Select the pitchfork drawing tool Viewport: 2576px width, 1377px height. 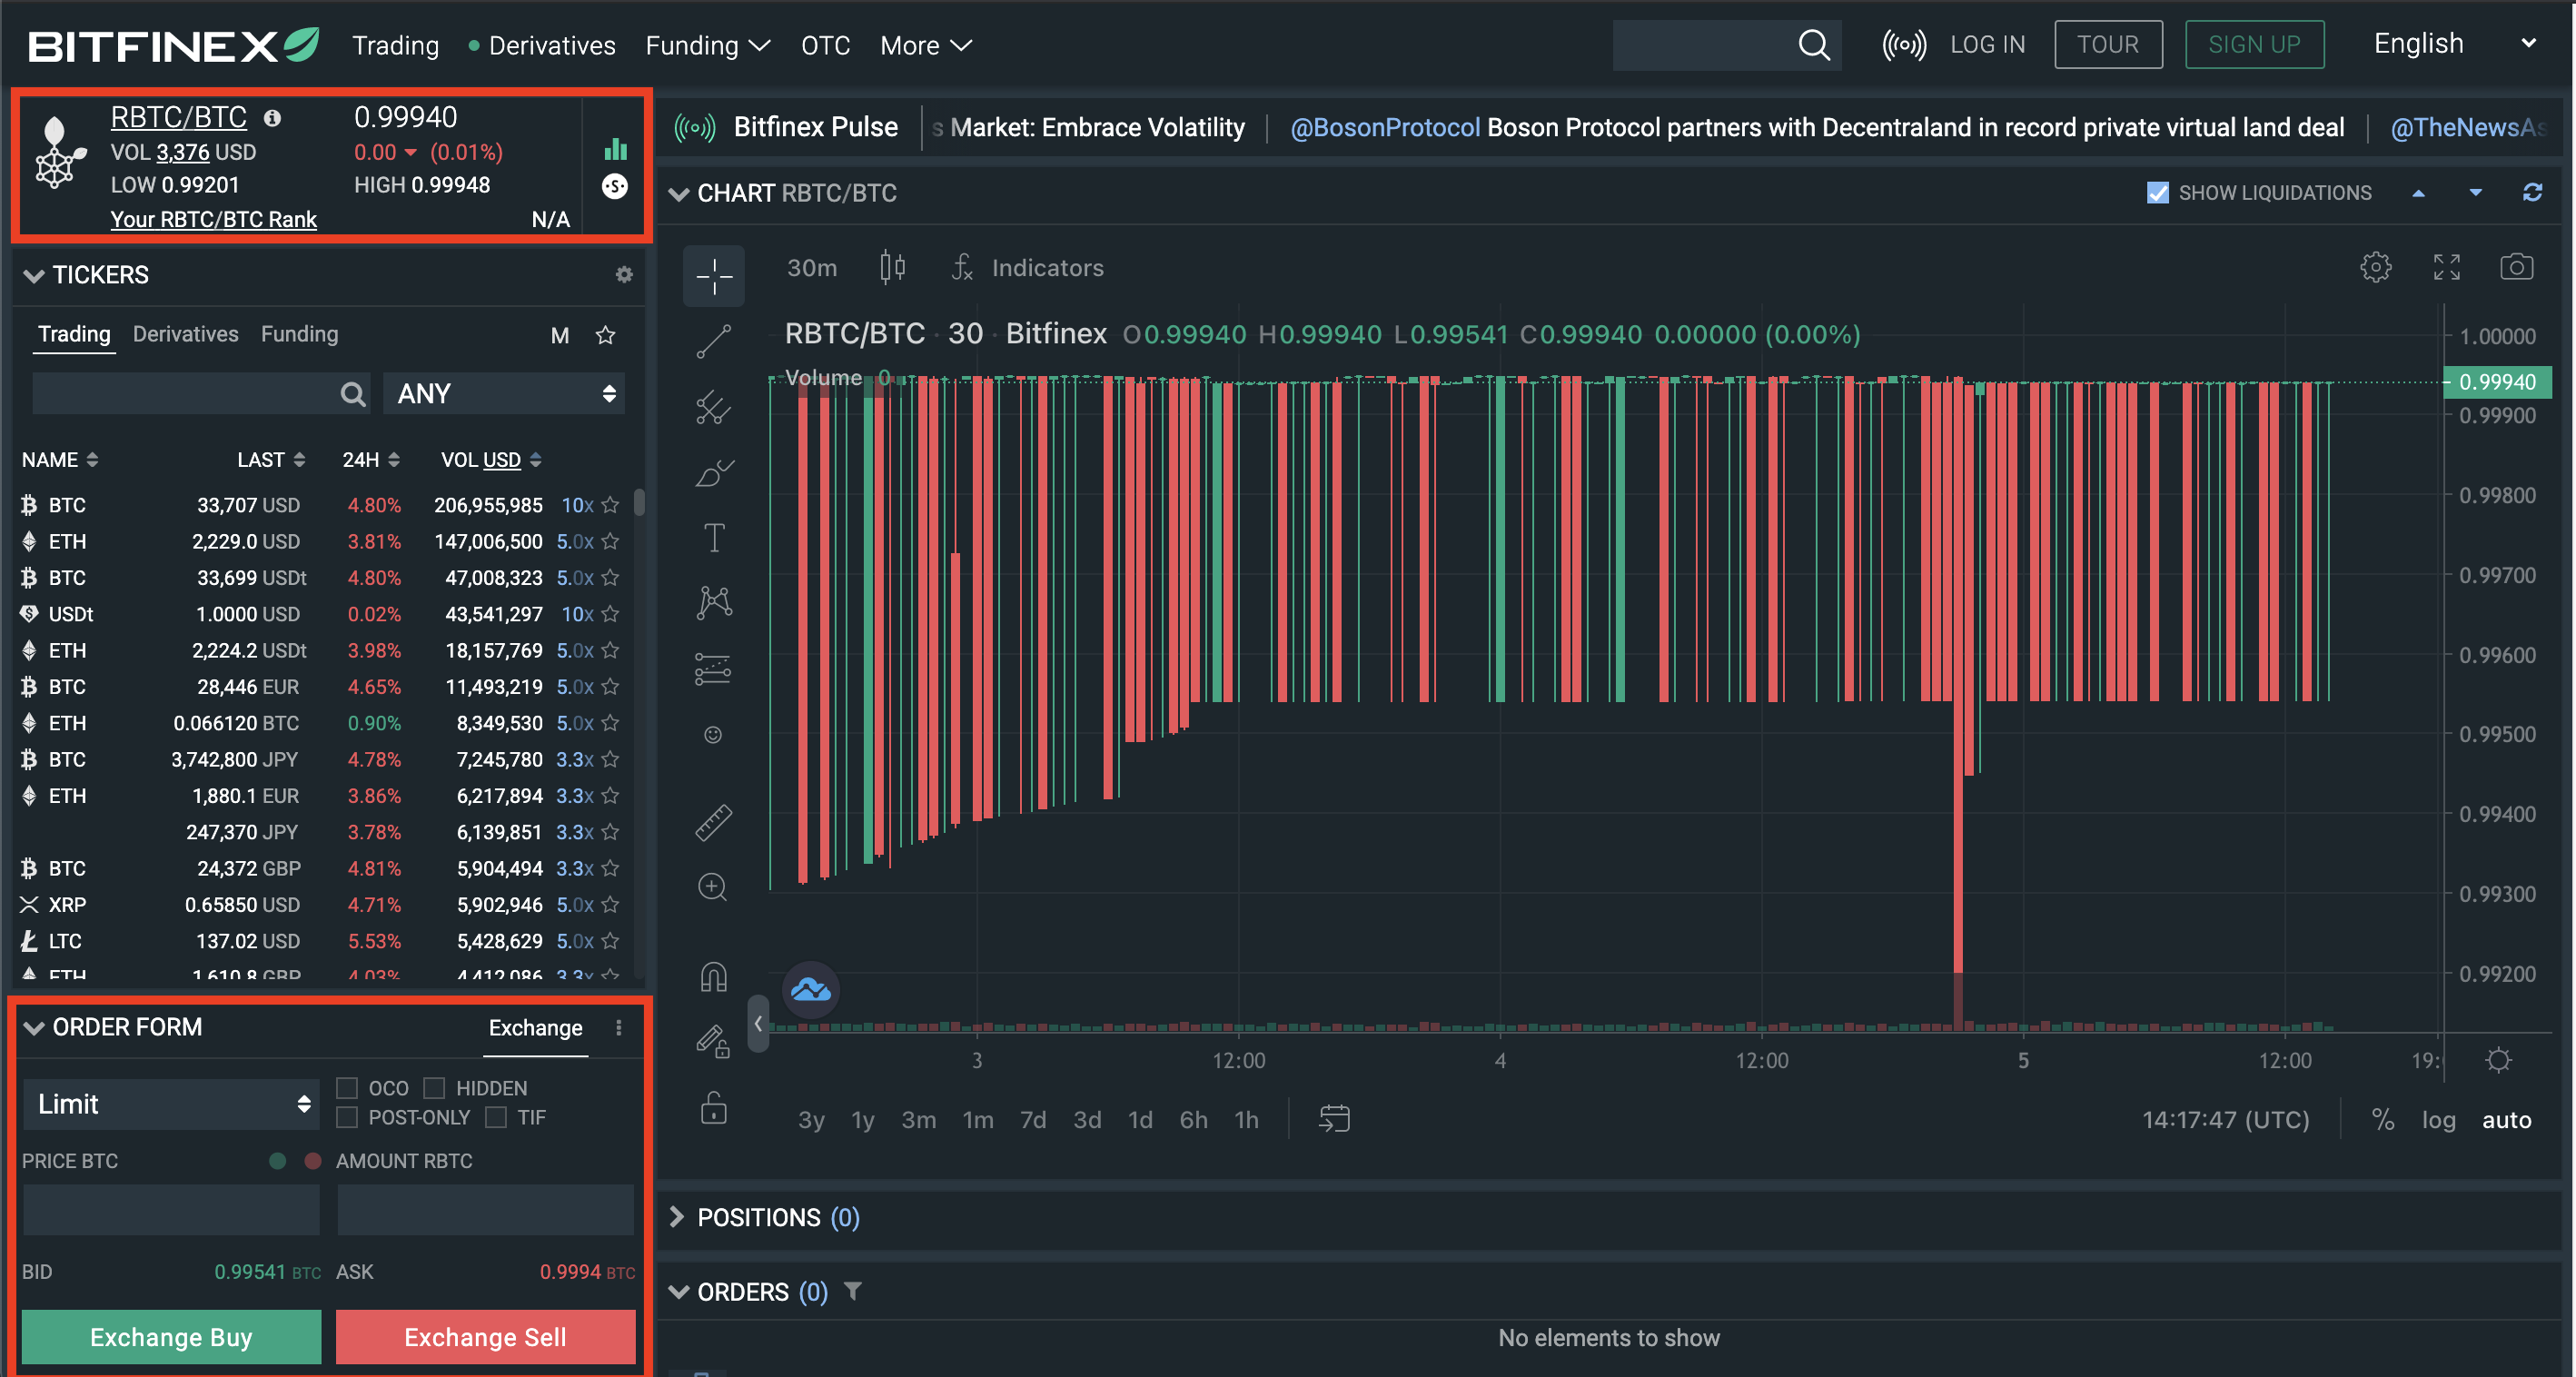[714, 407]
